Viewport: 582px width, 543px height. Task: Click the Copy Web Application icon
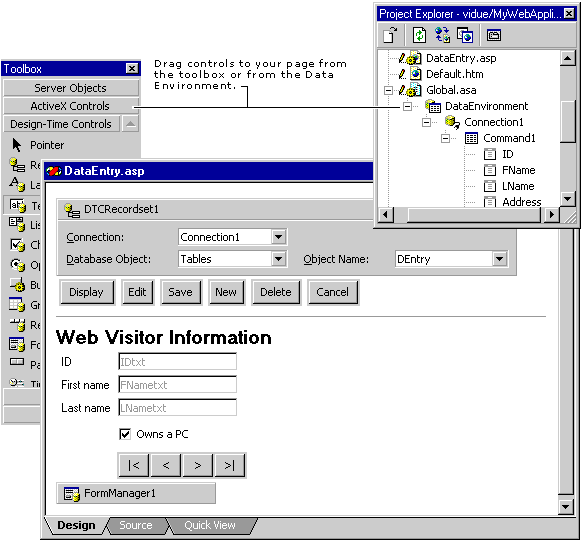pos(465,35)
